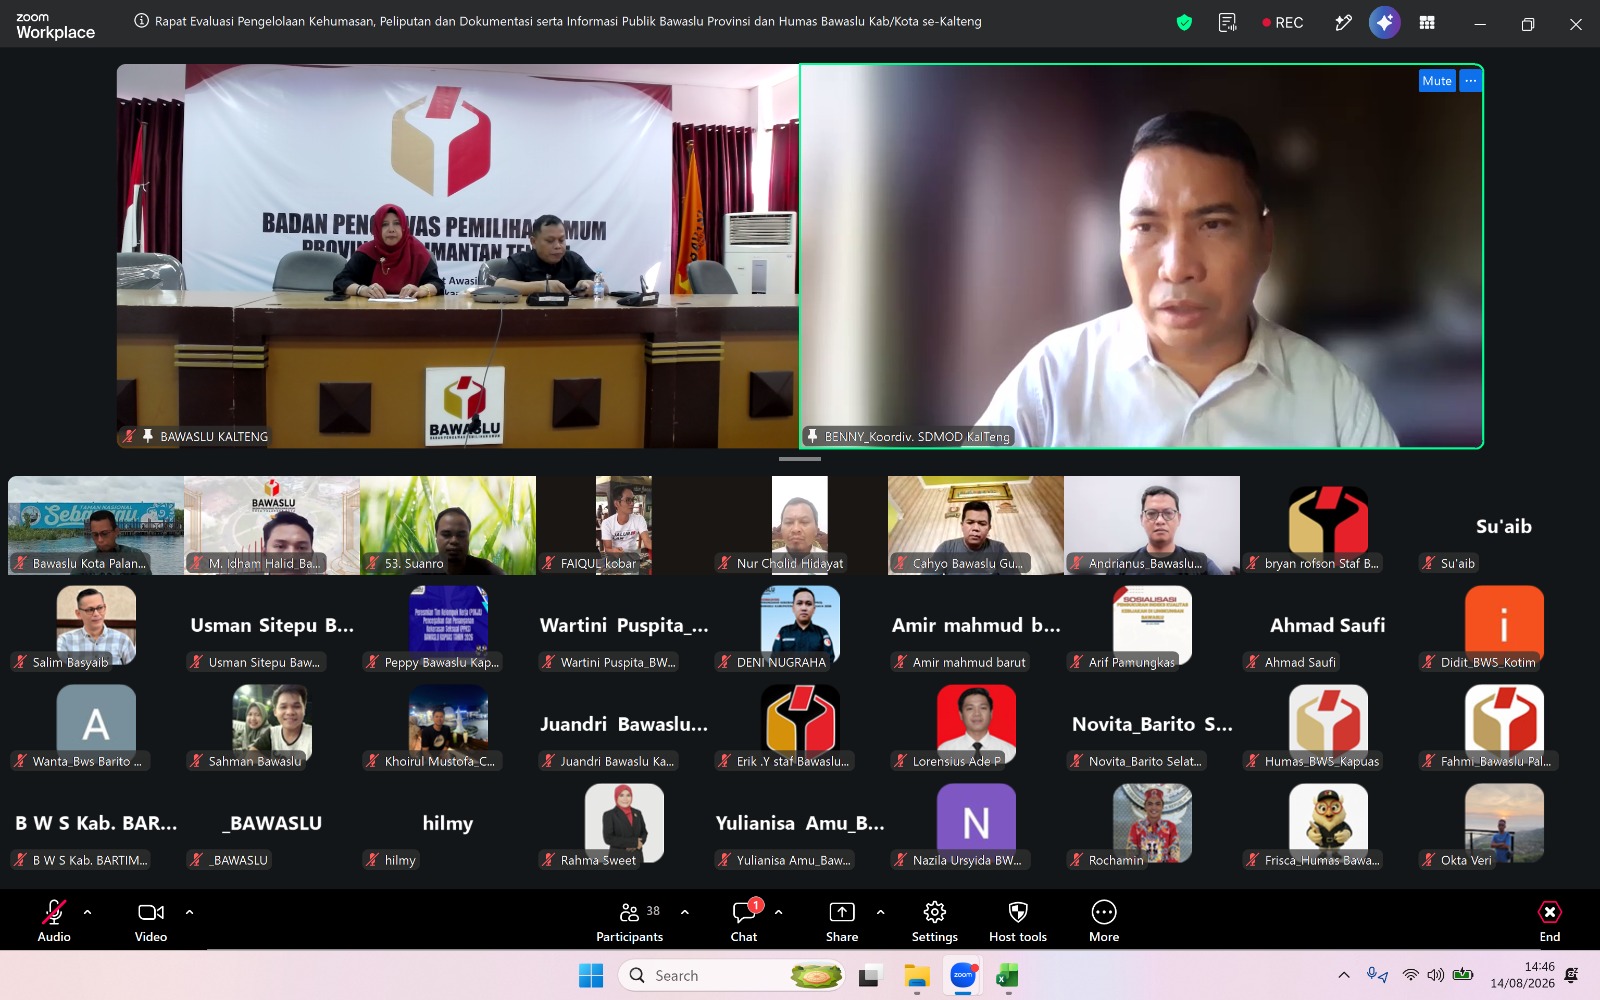This screenshot has height=1000, width=1600.
Task: Click the Zoom Workplace logo
Action: pyautogui.click(x=55, y=26)
